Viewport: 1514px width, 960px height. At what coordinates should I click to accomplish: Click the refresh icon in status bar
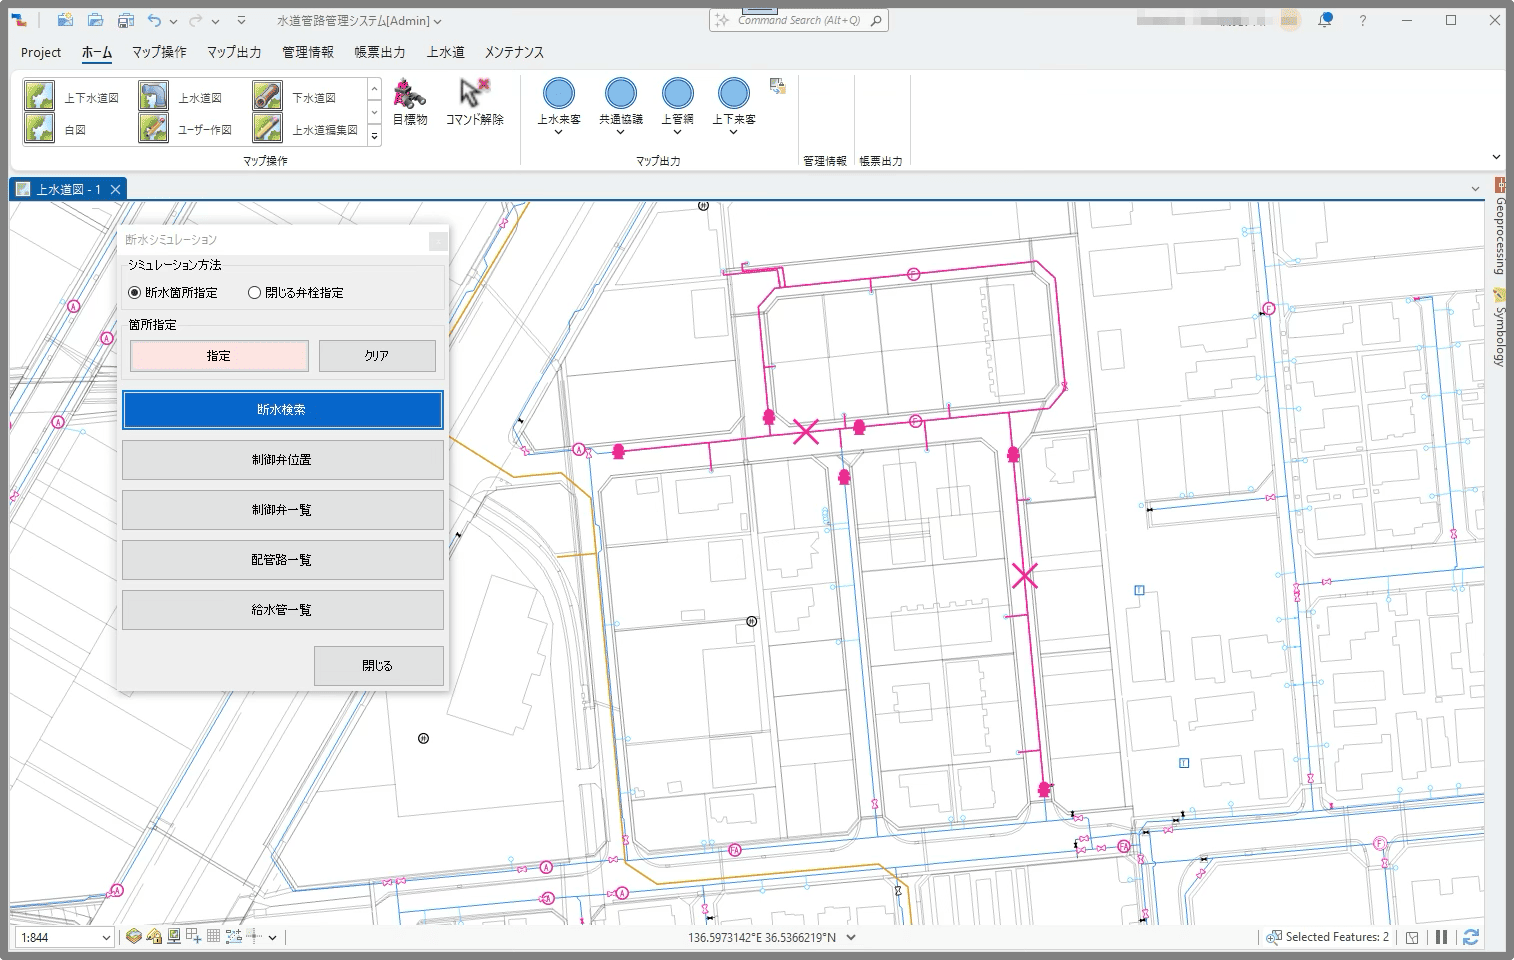pyautogui.click(x=1470, y=937)
